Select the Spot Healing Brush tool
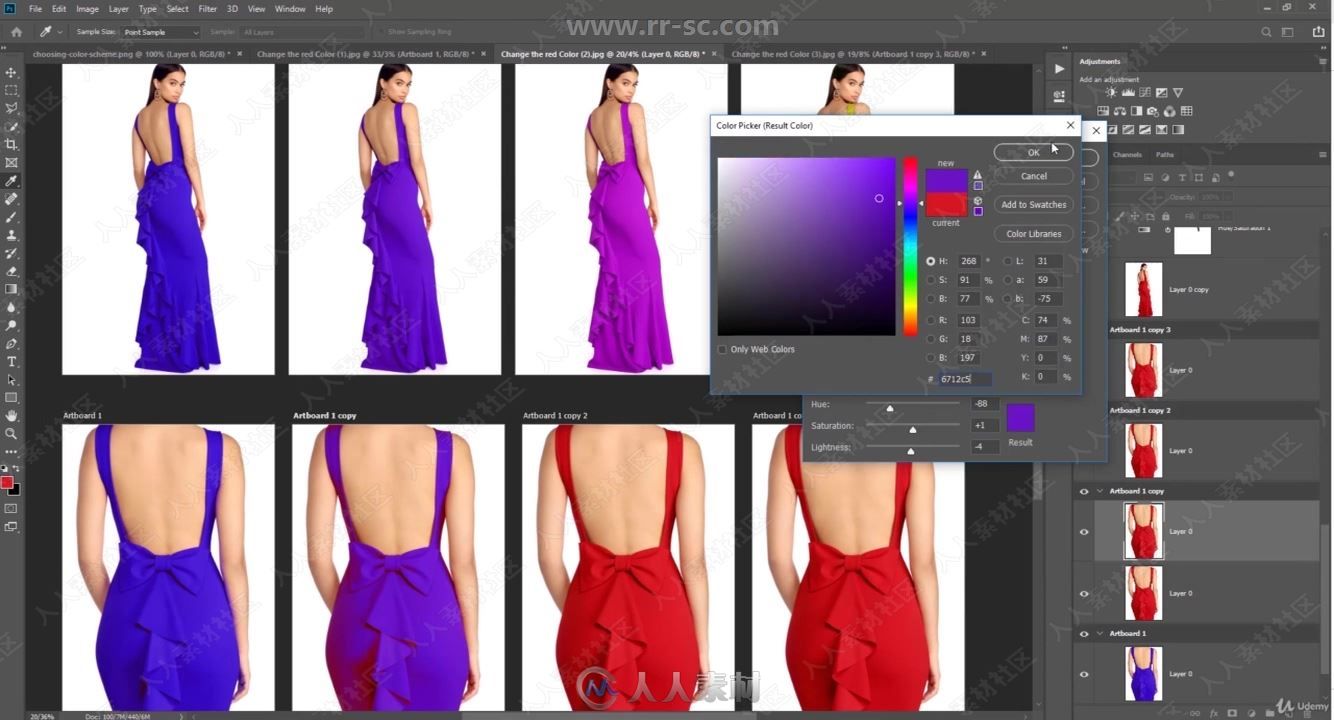The width and height of the screenshot is (1334, 720). tap(11, 199)
